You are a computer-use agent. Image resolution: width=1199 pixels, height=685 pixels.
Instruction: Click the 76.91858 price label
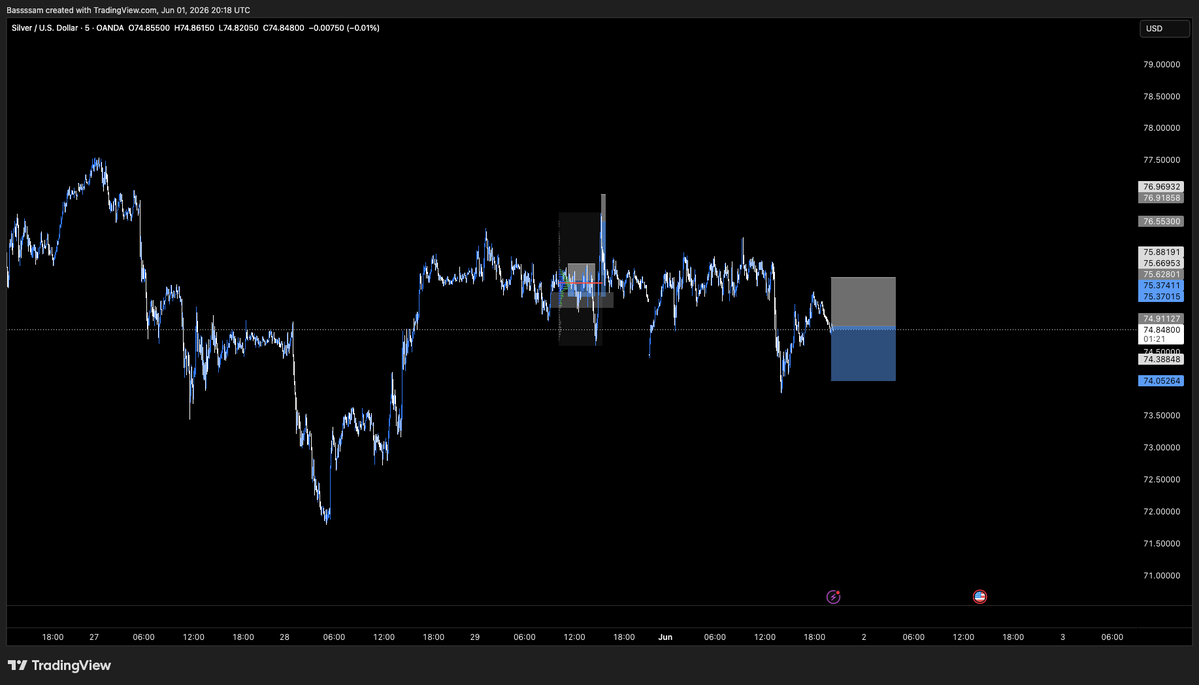point(1161,197)
